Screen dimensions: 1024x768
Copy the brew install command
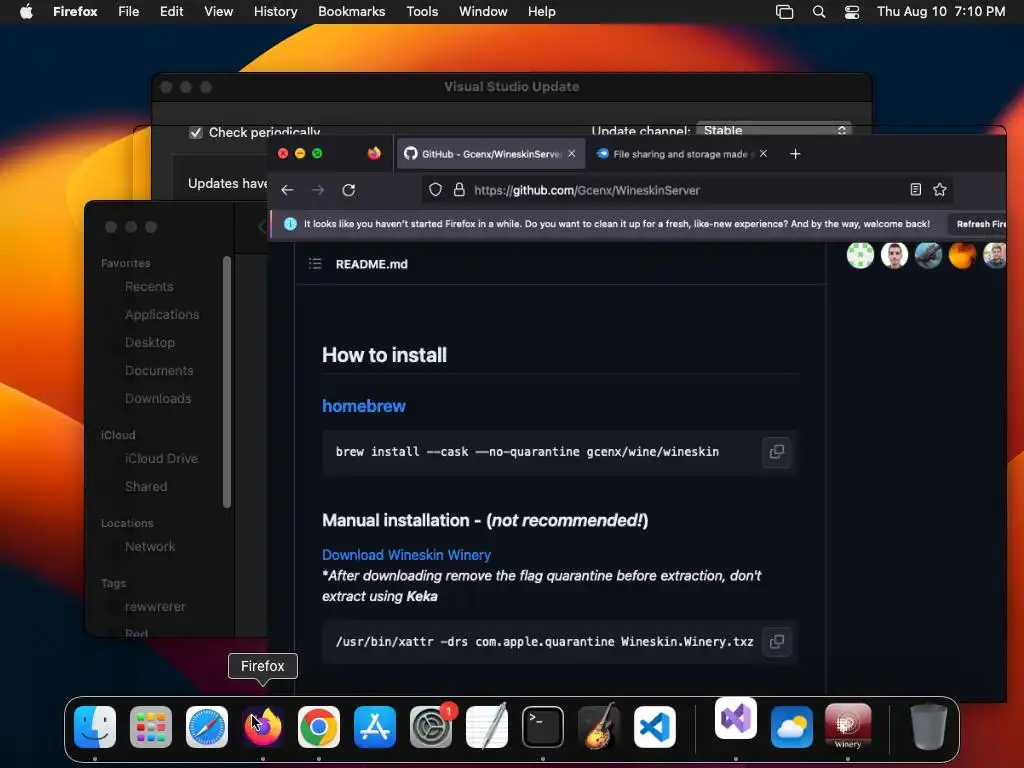tap(776, 452)
